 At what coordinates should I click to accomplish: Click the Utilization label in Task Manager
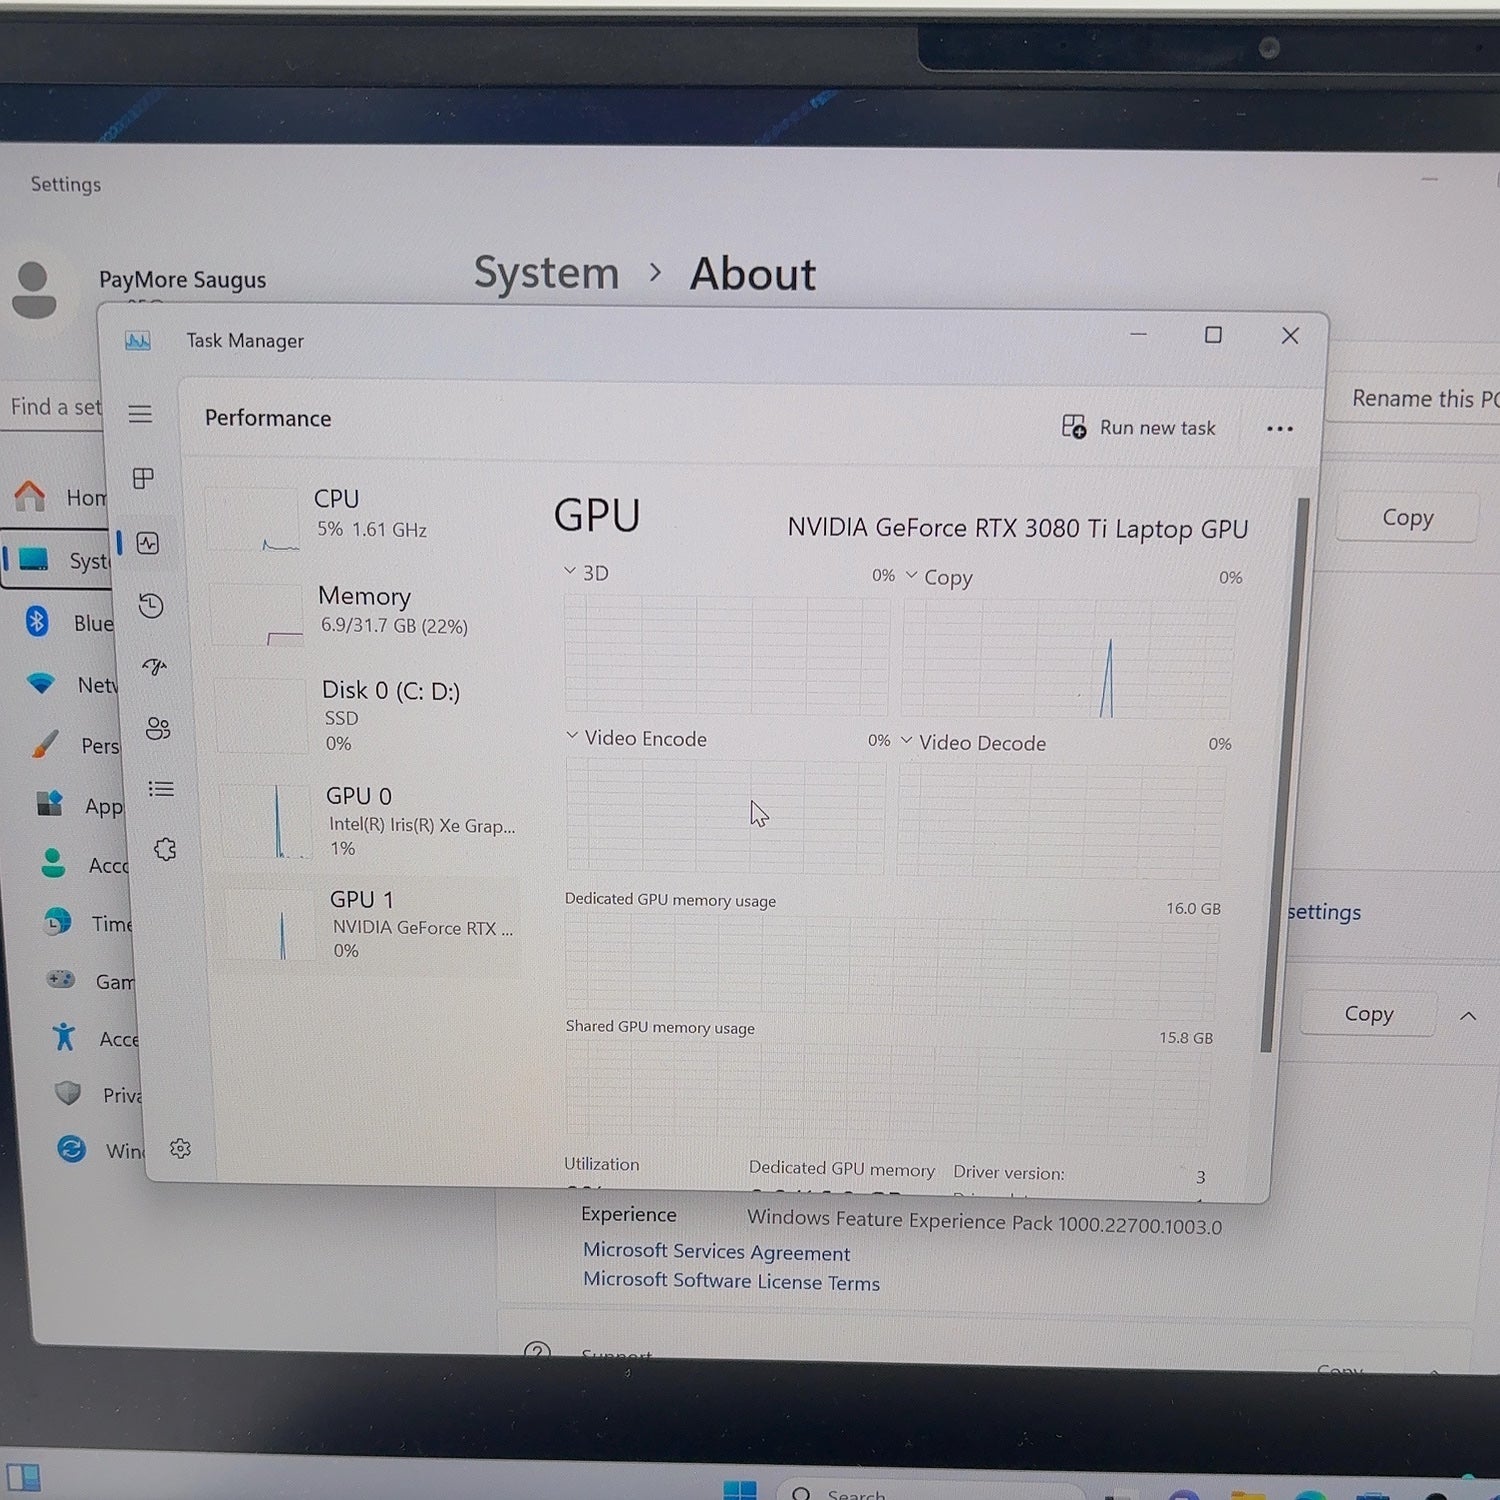pos(601,1164)
